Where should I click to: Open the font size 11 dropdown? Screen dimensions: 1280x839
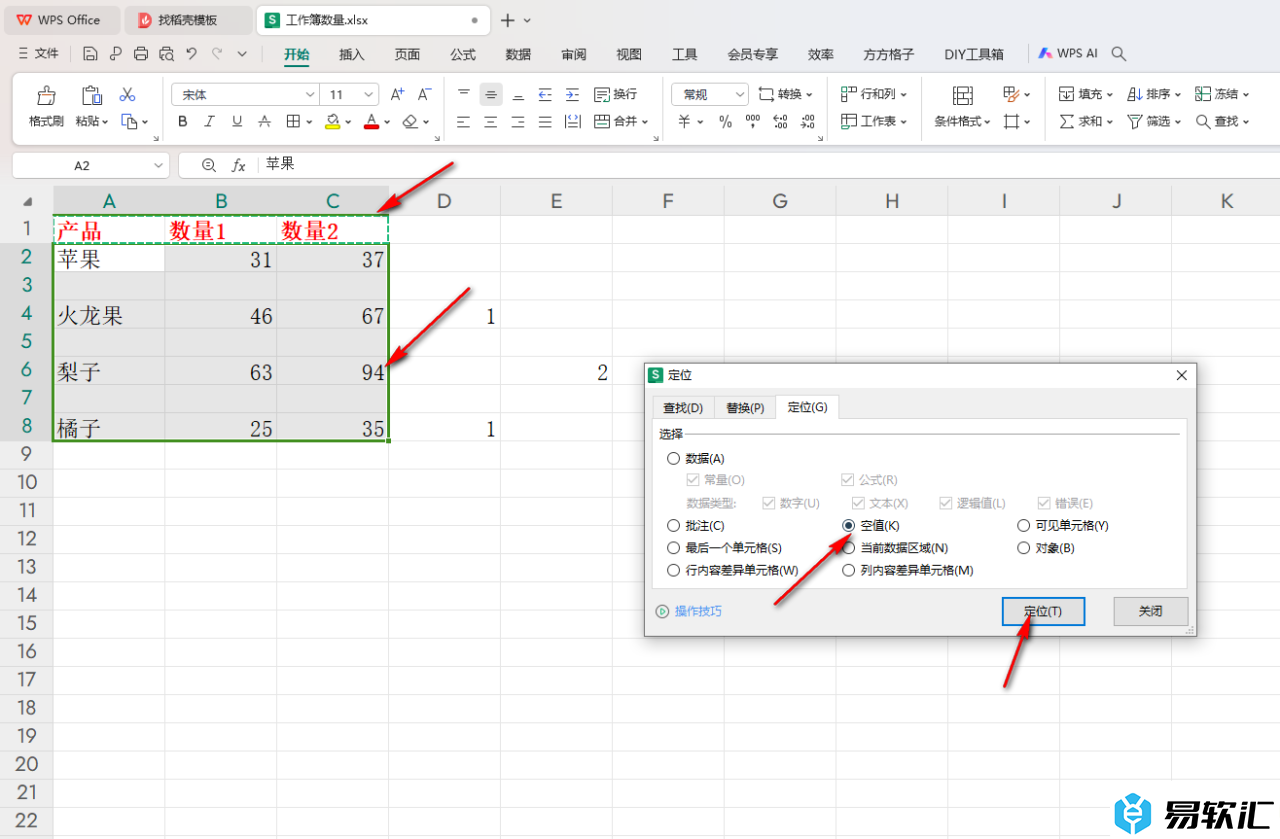pos(369,95)
